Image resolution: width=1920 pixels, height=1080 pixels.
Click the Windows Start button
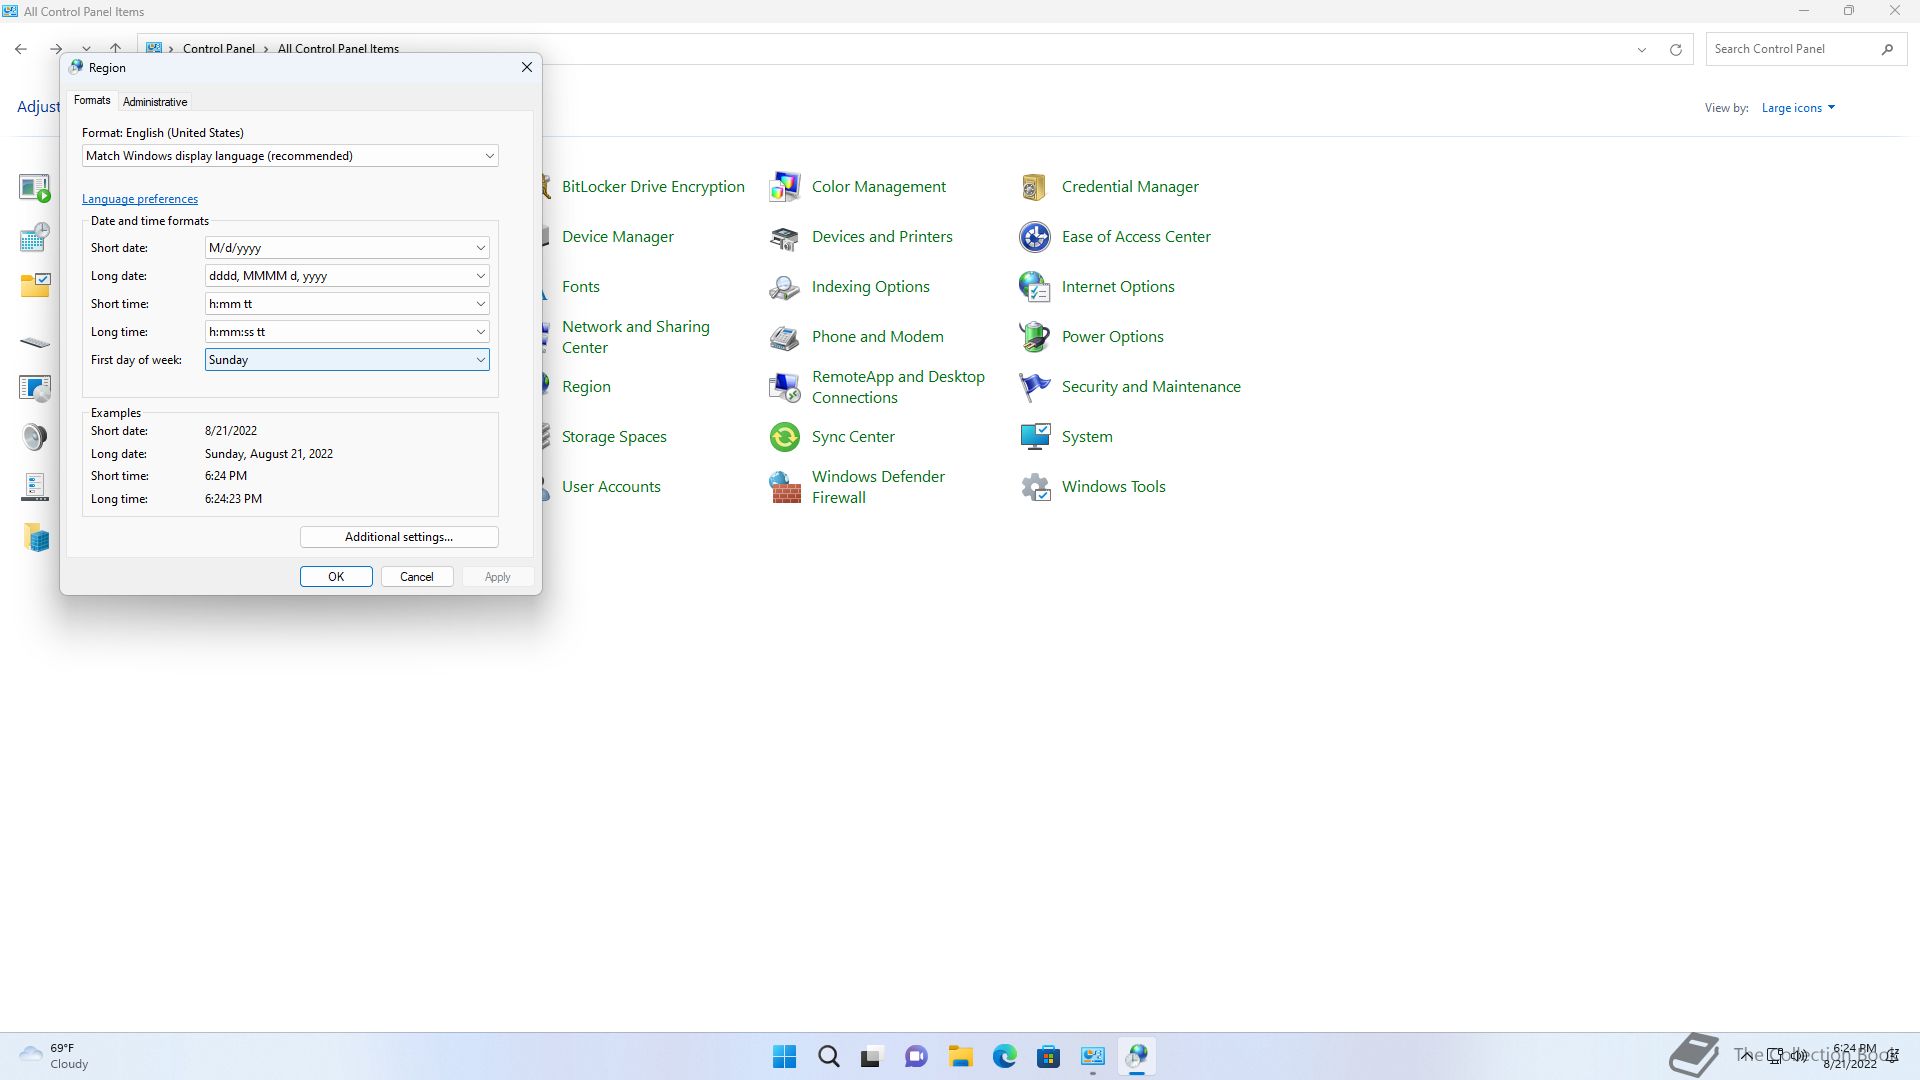click(x=785, y=1056)
